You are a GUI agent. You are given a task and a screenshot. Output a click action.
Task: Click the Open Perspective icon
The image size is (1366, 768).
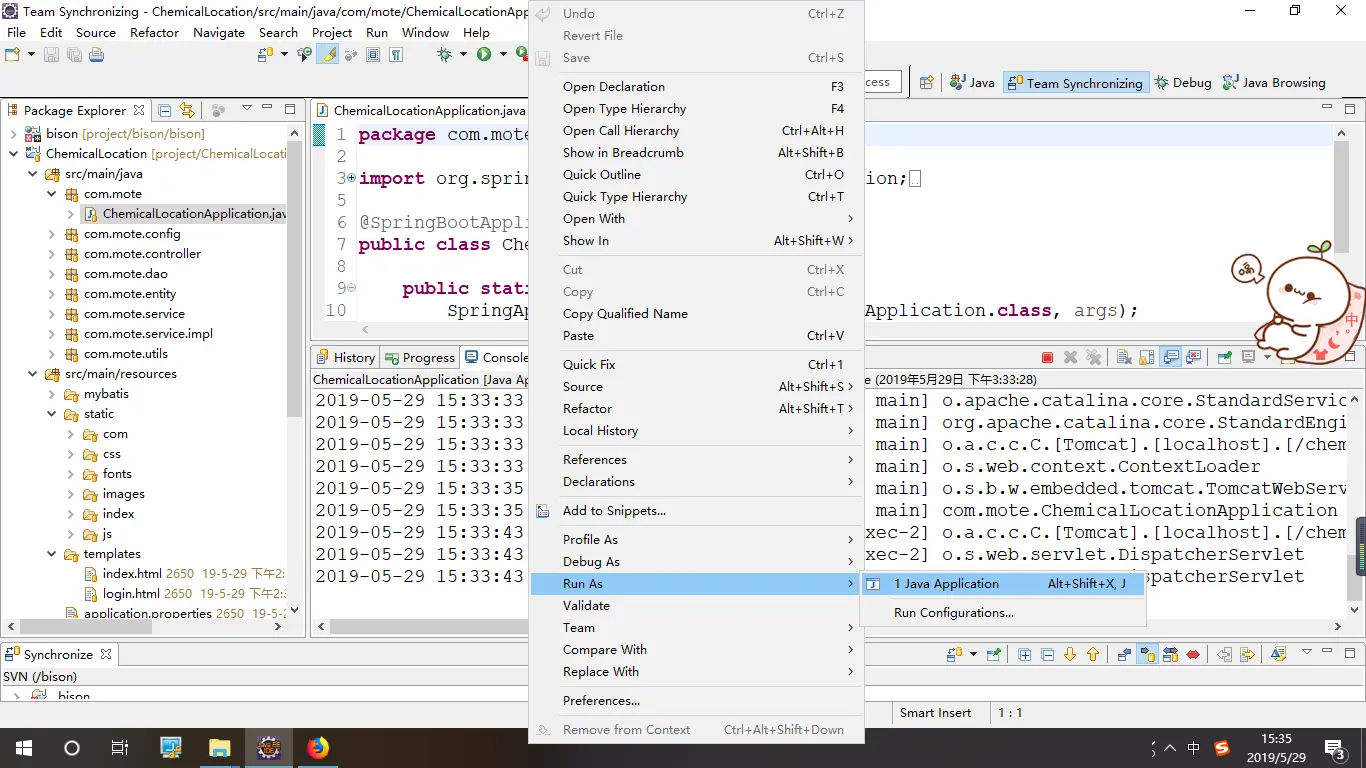click(926, 83)
